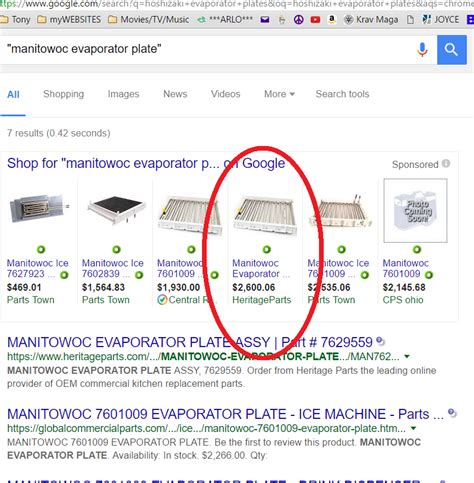Open Manitowoc Ice 7602839 product link

pyautogui.click(x=113, y=268)
